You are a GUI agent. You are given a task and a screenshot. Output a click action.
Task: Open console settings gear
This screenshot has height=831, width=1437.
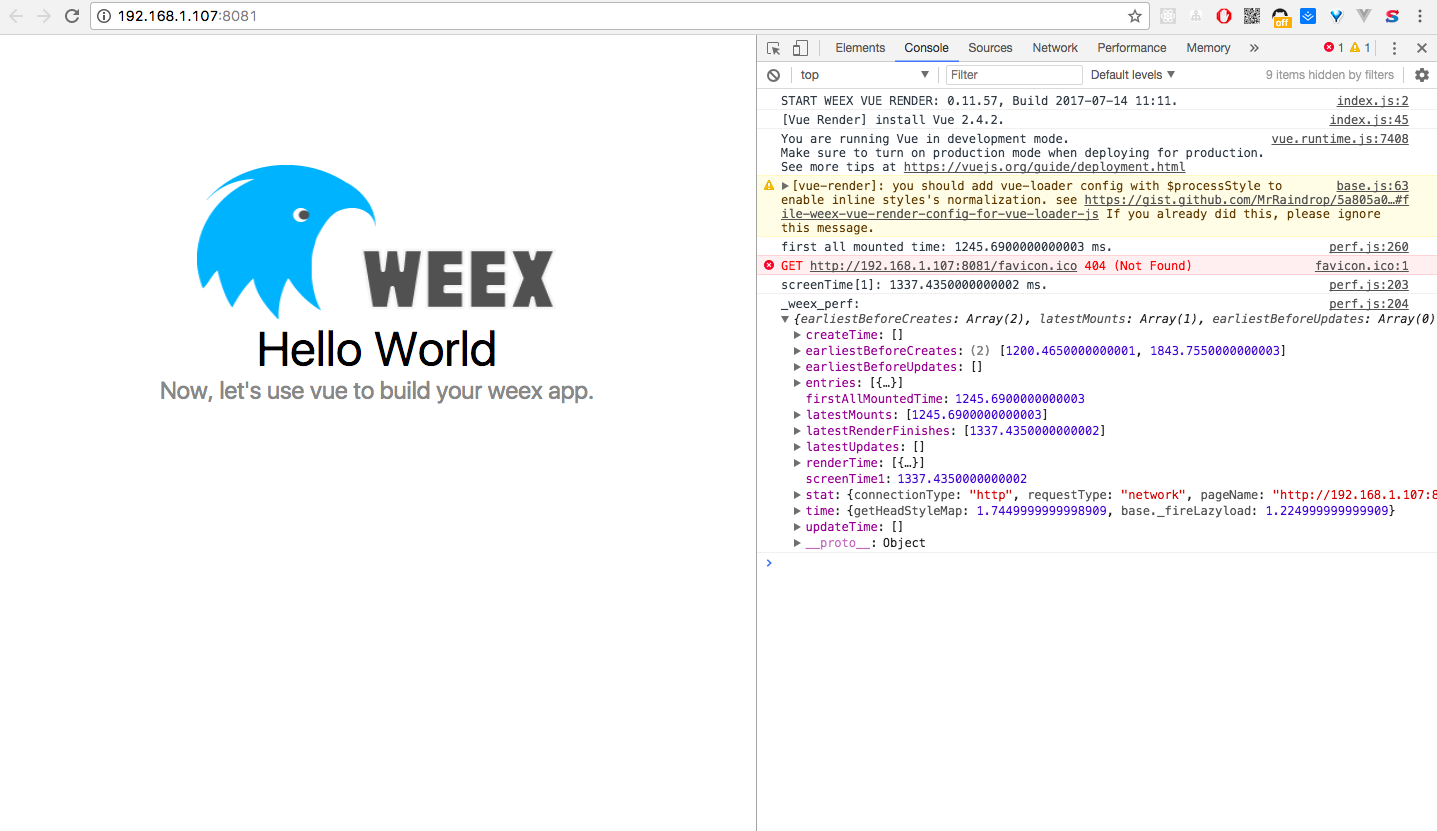[x=1422, y=75]
